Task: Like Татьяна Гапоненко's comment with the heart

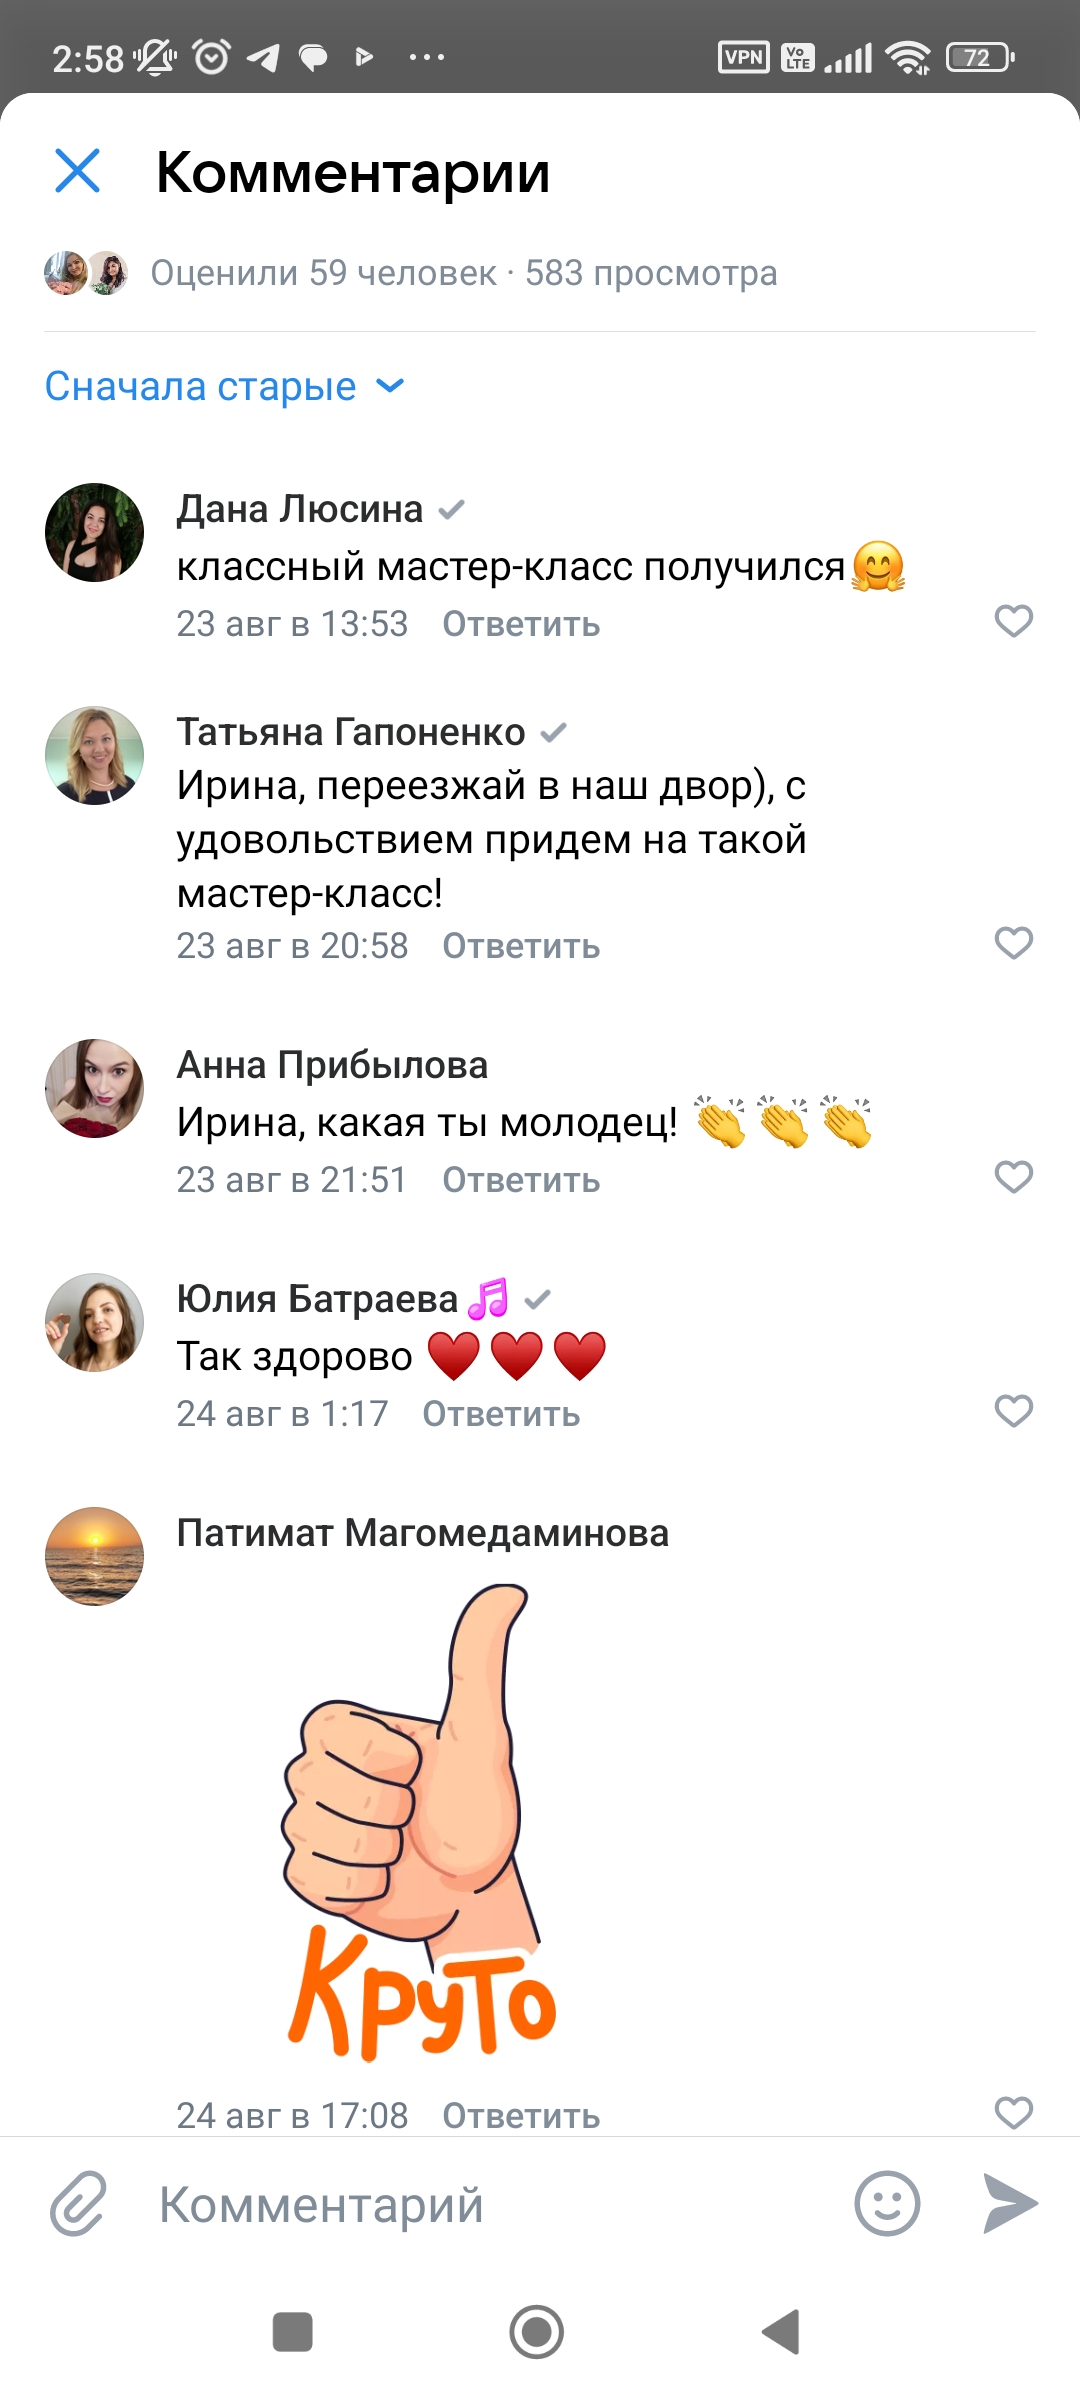Action: [1013, 943]
